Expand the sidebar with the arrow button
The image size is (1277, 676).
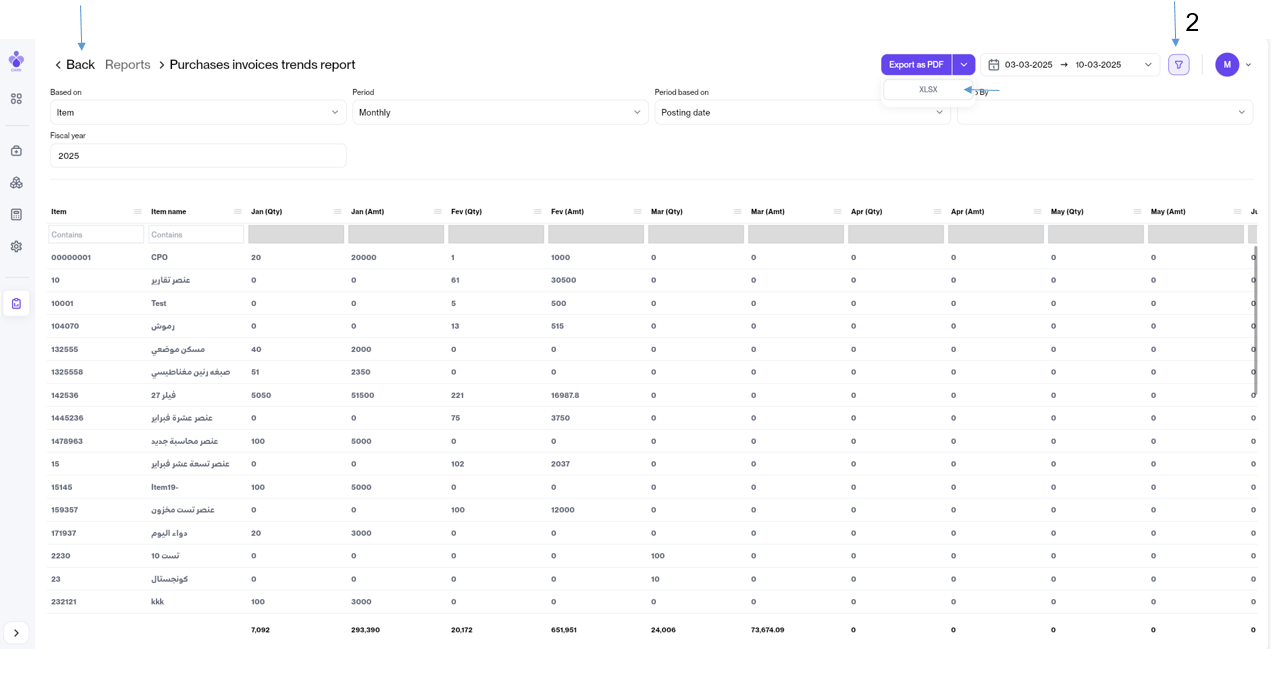(16, 633)
